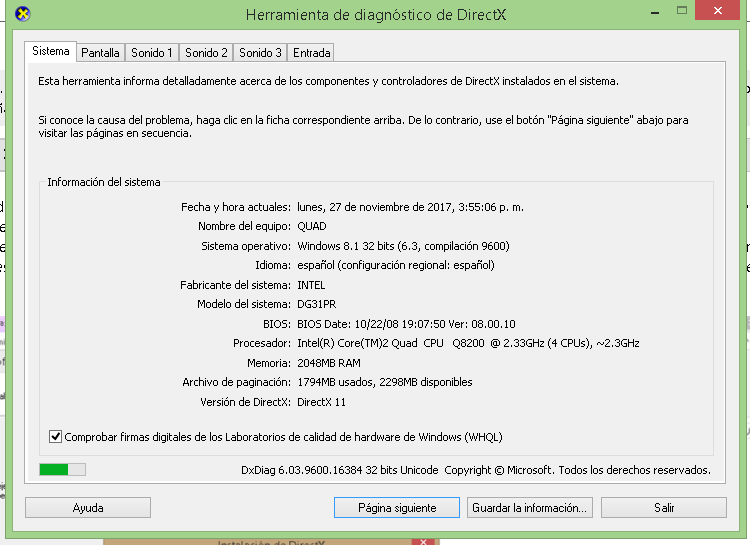The height and width of the screenshot is (545, 750).
Task: Click Página siguiente button
Action: 397,508
